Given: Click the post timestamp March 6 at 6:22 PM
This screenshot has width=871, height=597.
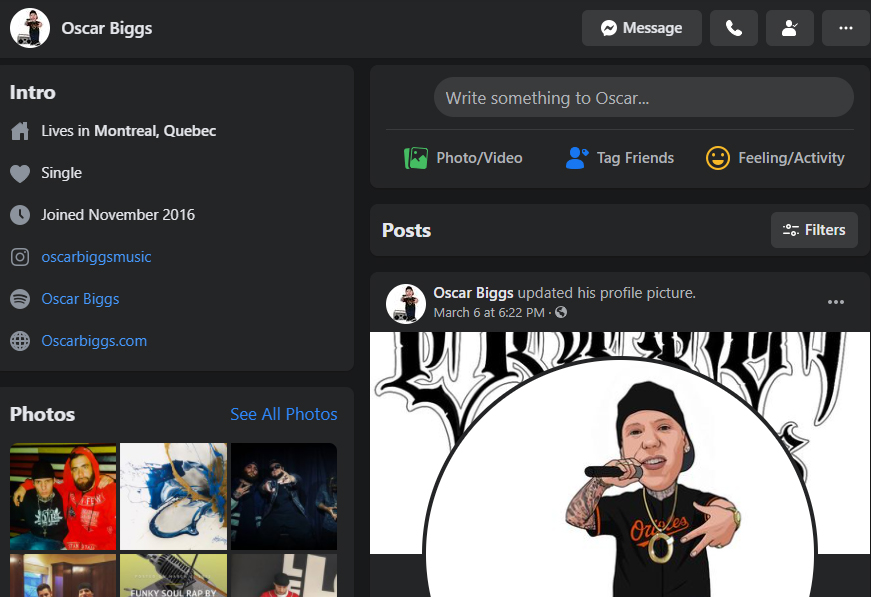Looking at the screenshot, I should click(x=489, y=313).
